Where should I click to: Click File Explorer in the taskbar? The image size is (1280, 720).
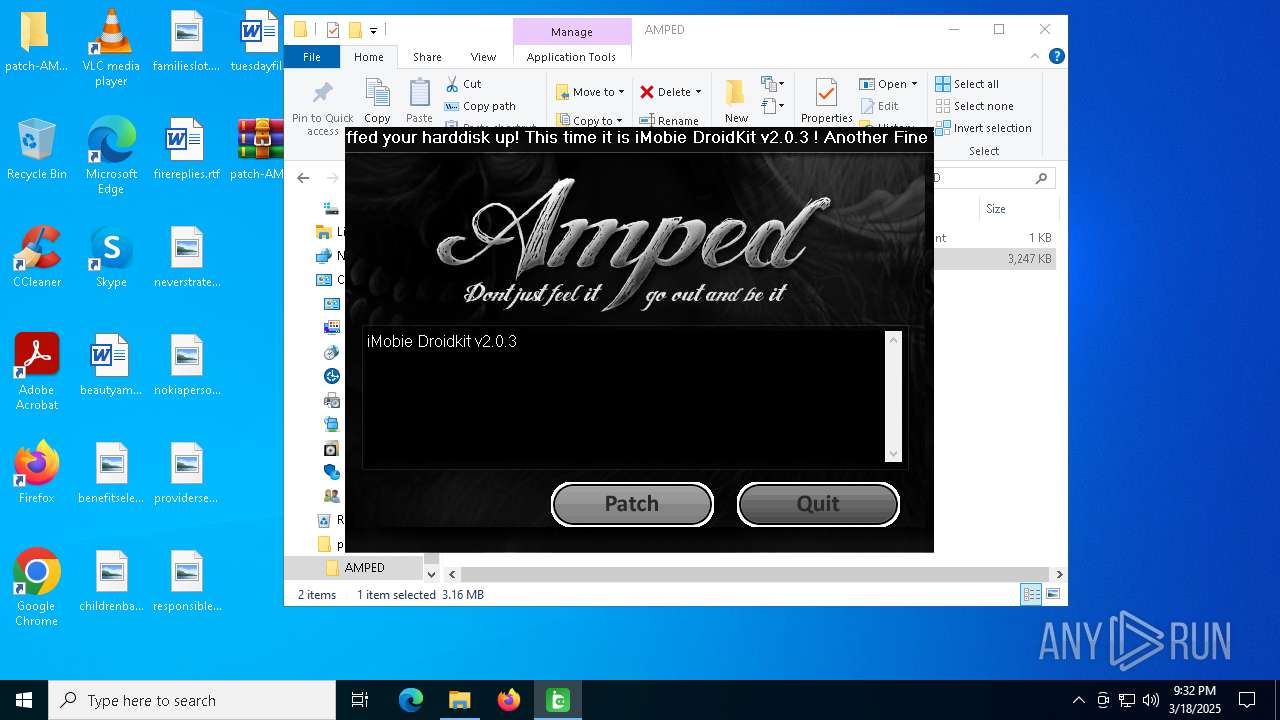(459, 700)
